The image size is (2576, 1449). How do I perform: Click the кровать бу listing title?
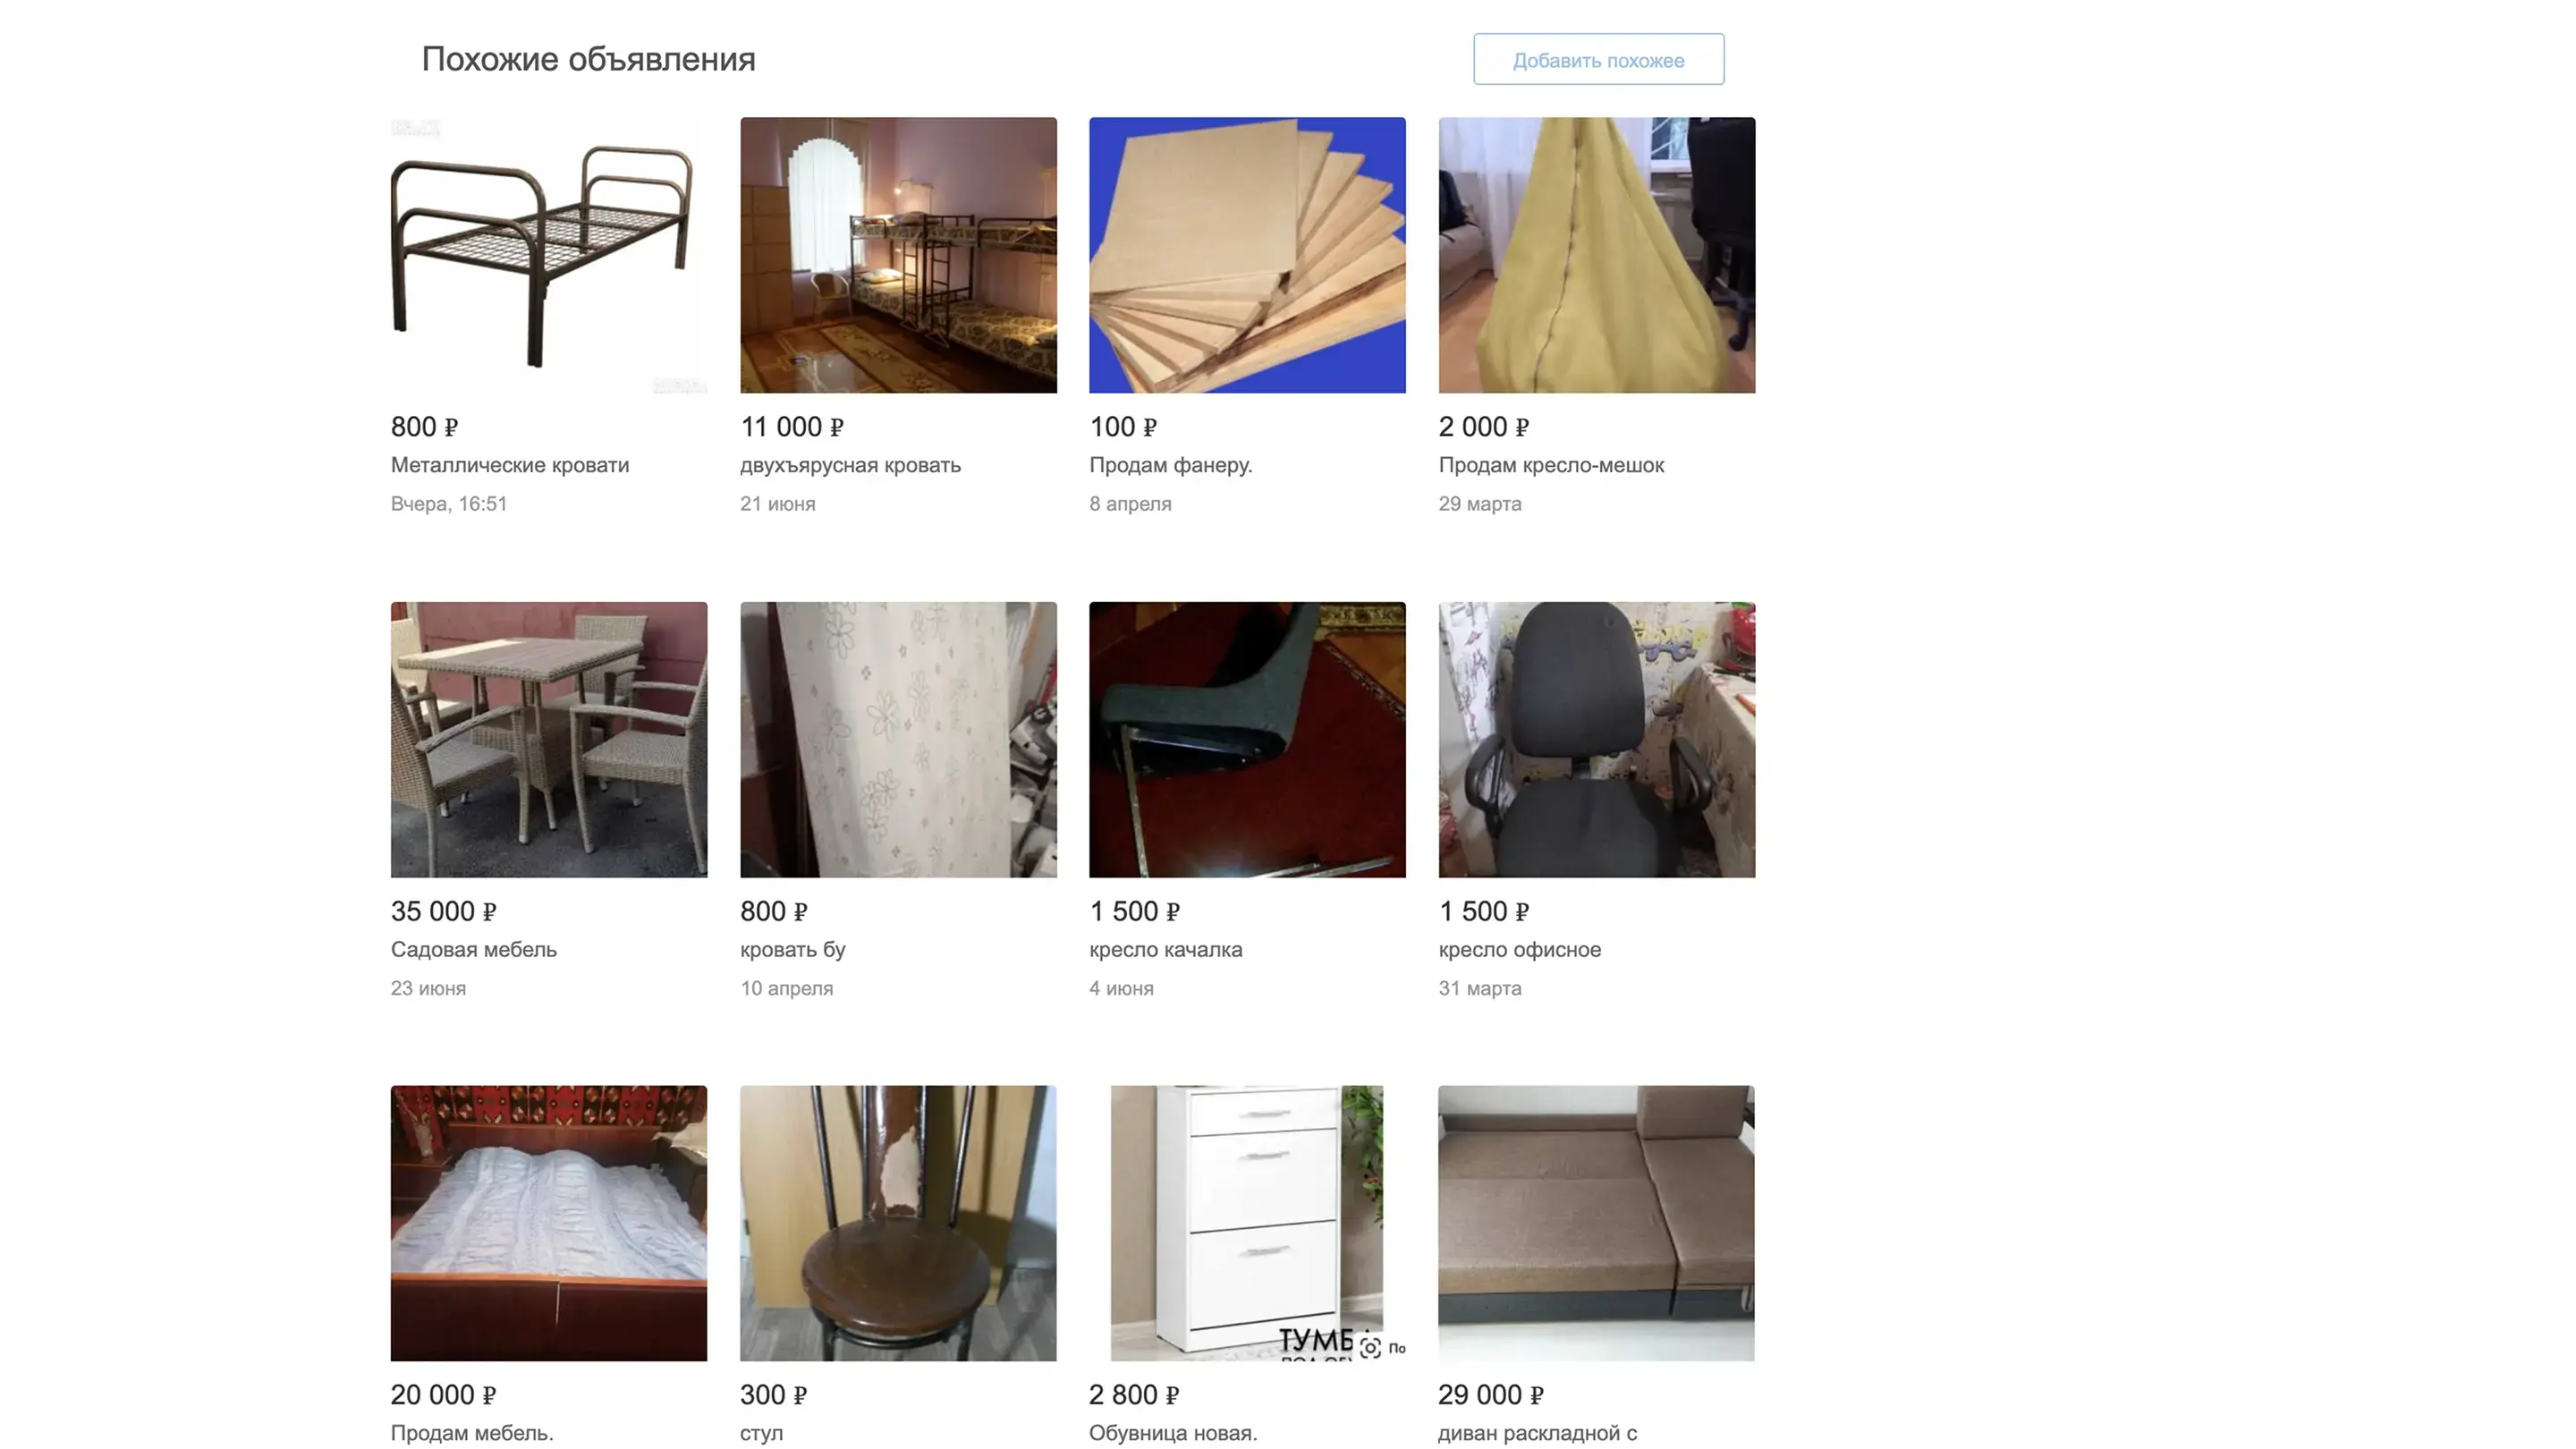click(x=793, y=950)
